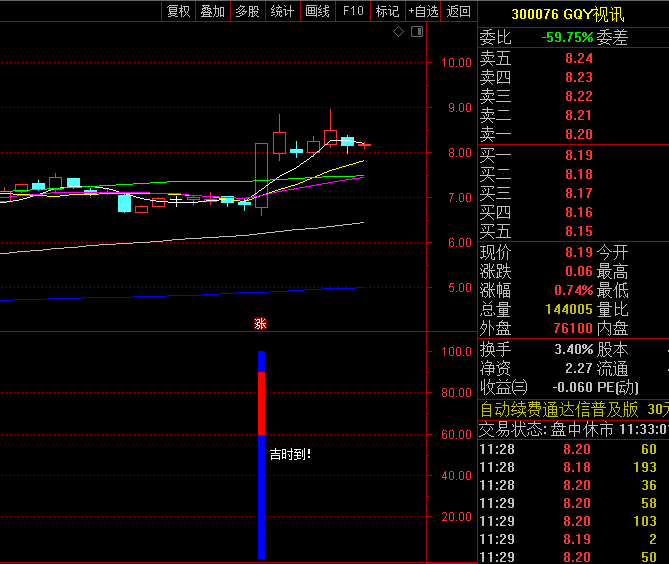The width and height of the screenshot is (669, 564).
Task: Open F10 company information
Action: coord(353,11)
